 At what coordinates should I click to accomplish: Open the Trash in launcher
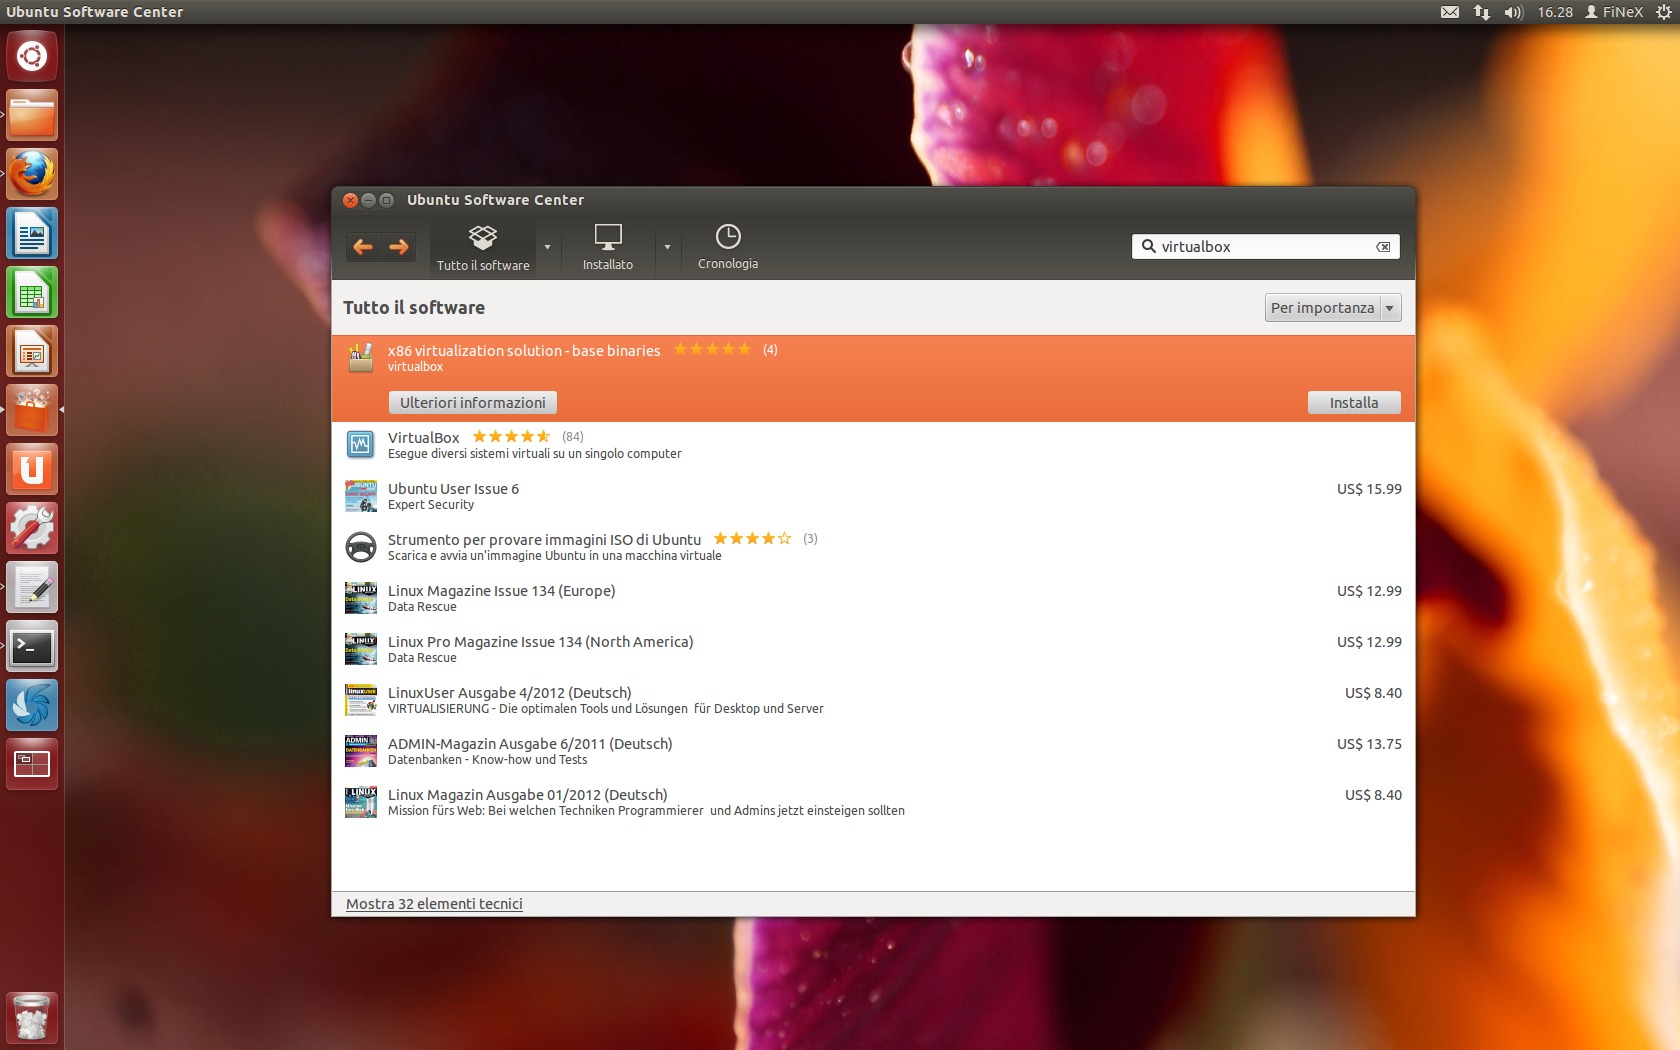pos(32,1017)
